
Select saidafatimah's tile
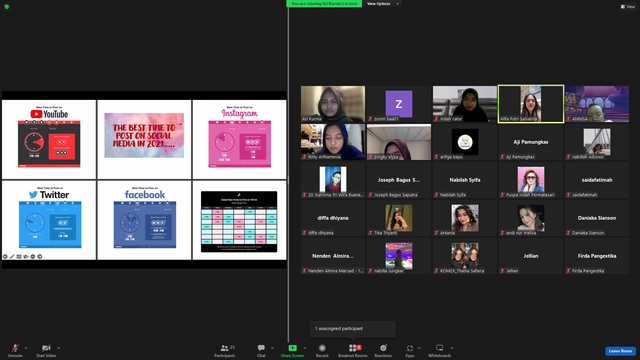coord(597,180)
